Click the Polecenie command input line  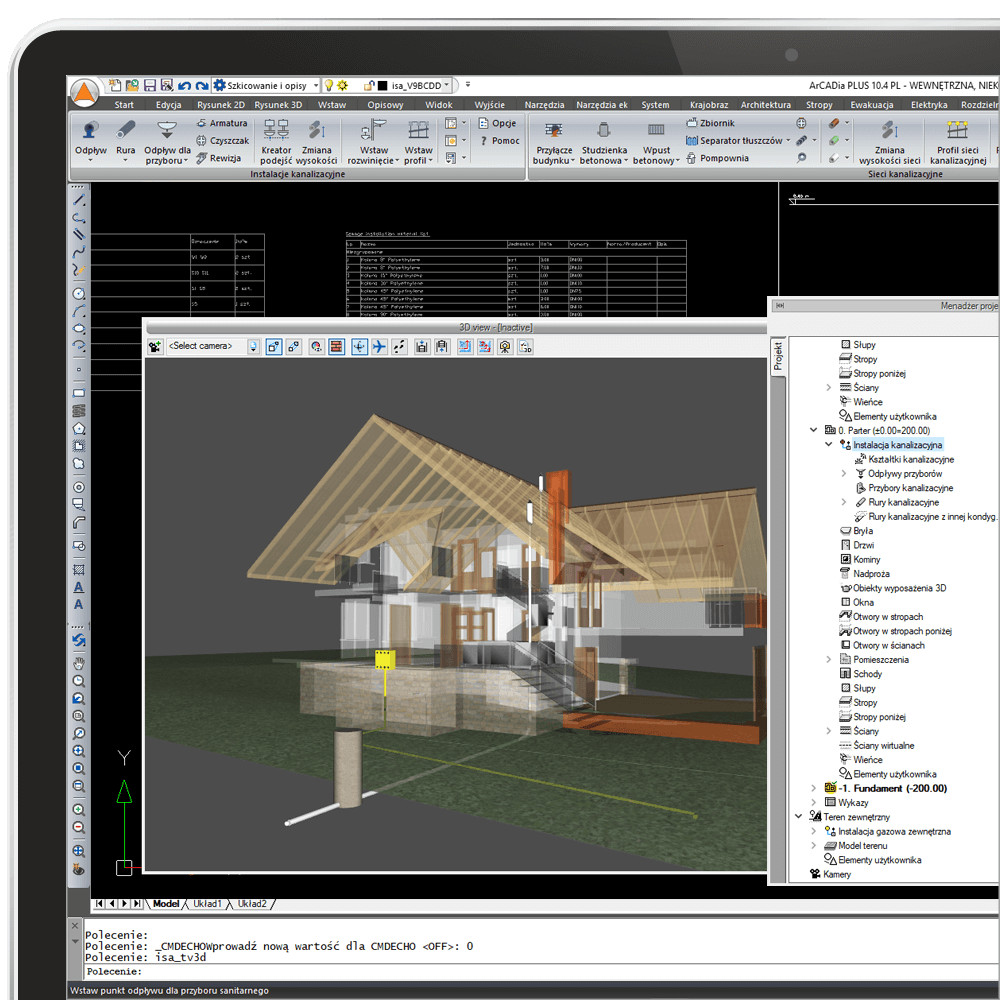click(x=541, y=971)
